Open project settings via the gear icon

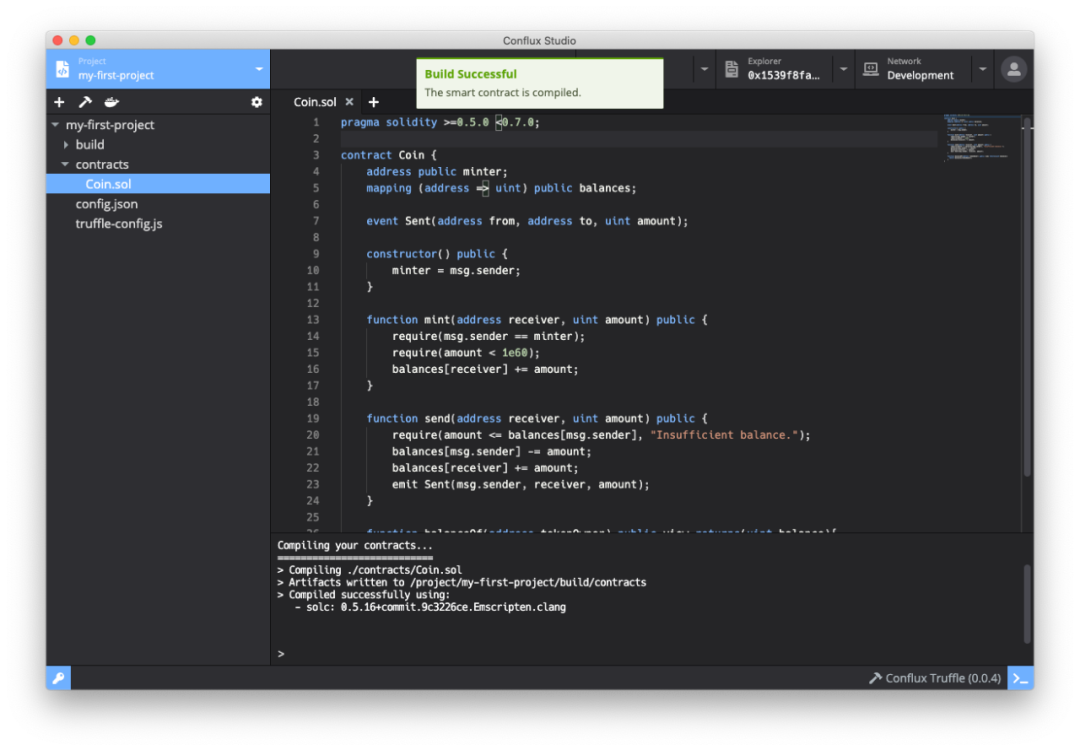[256, 102]
